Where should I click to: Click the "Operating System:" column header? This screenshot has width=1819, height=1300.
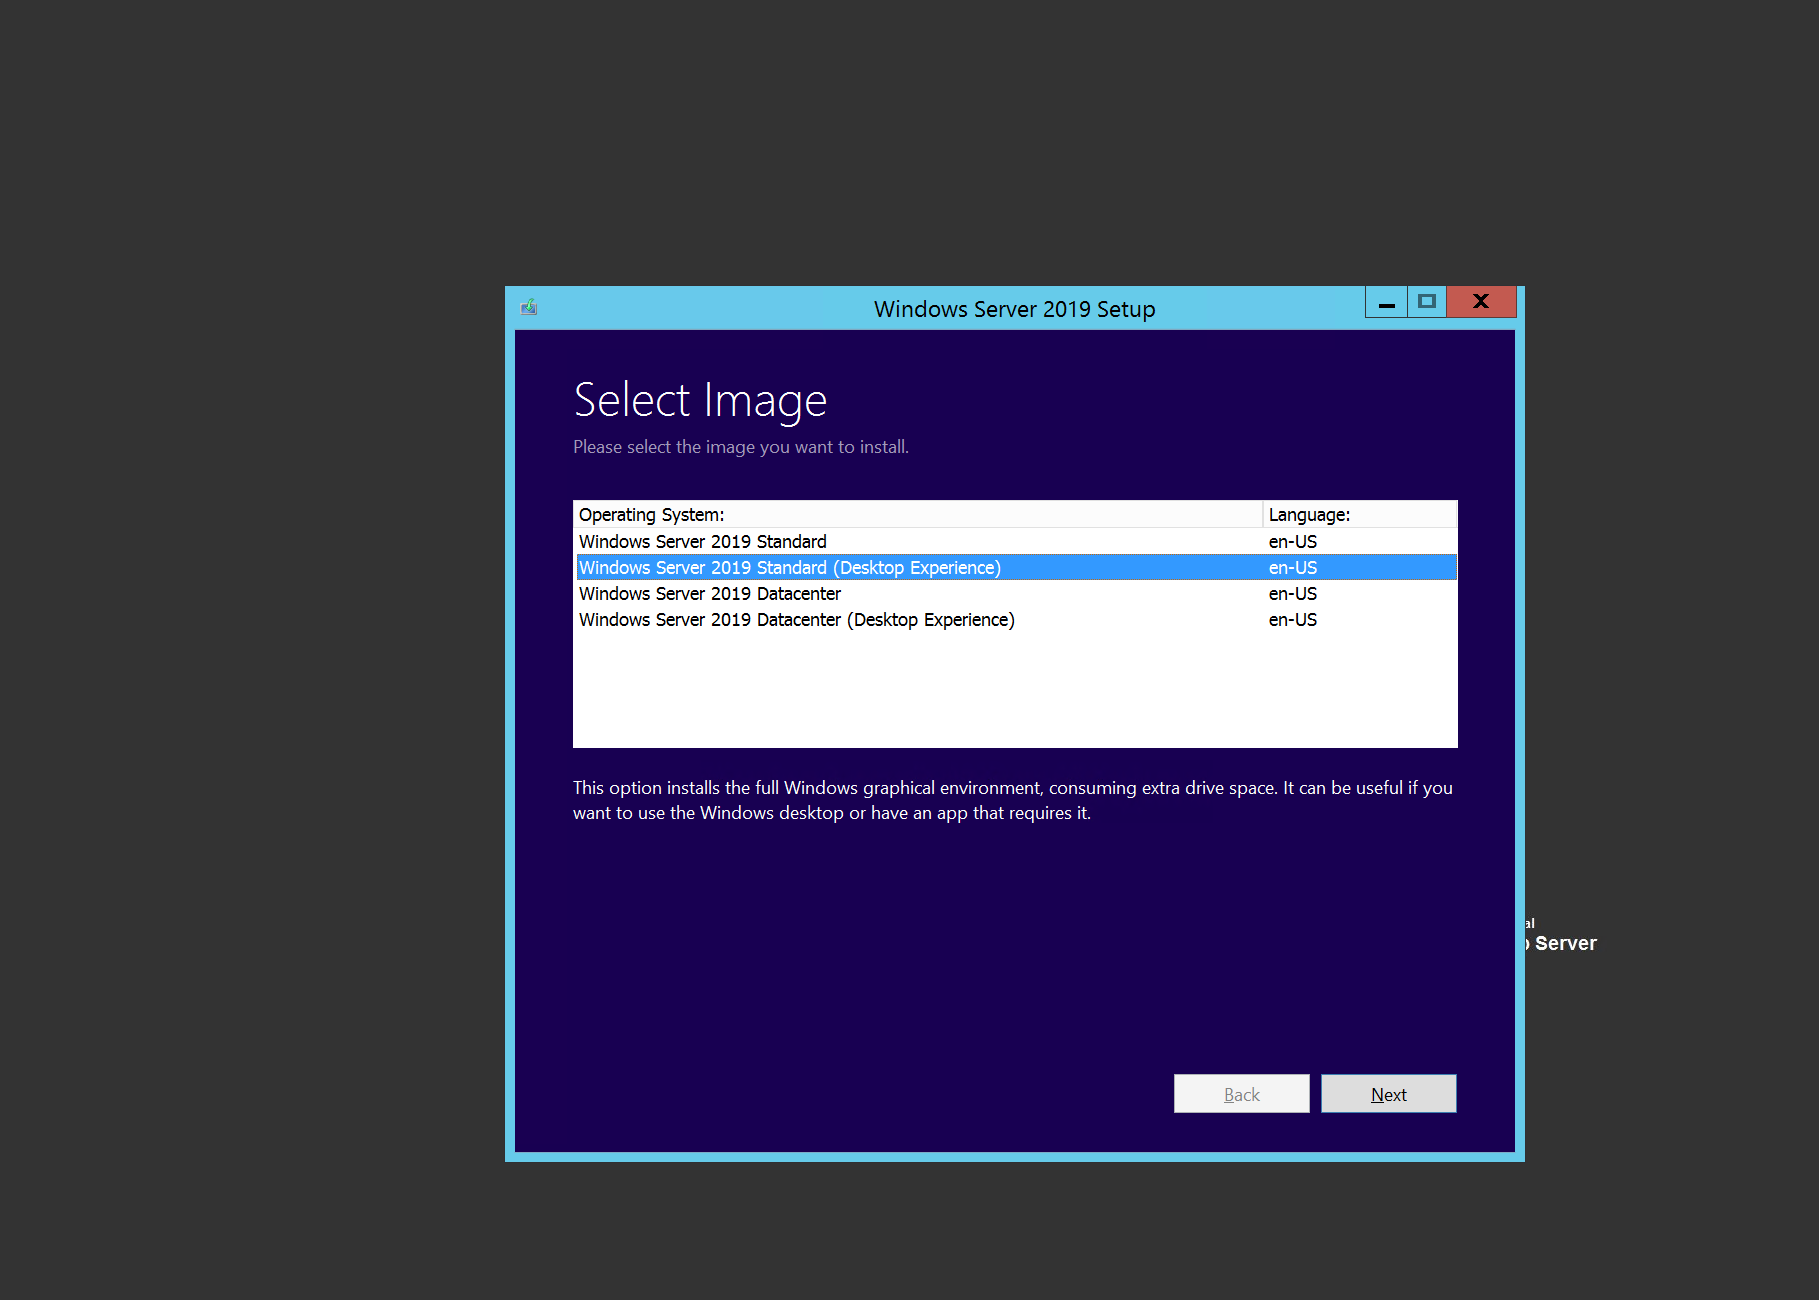pos(652,514)
